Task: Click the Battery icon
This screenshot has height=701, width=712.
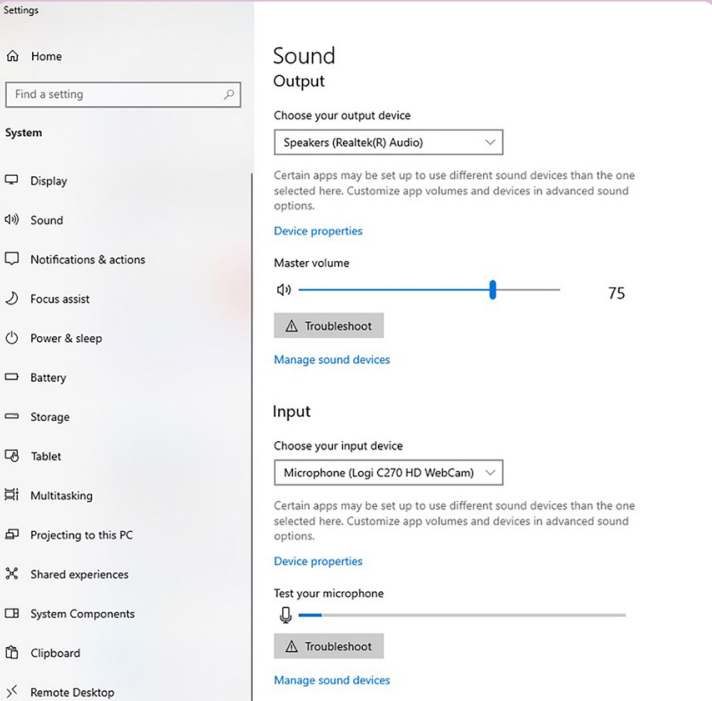Action: (12, 377)
